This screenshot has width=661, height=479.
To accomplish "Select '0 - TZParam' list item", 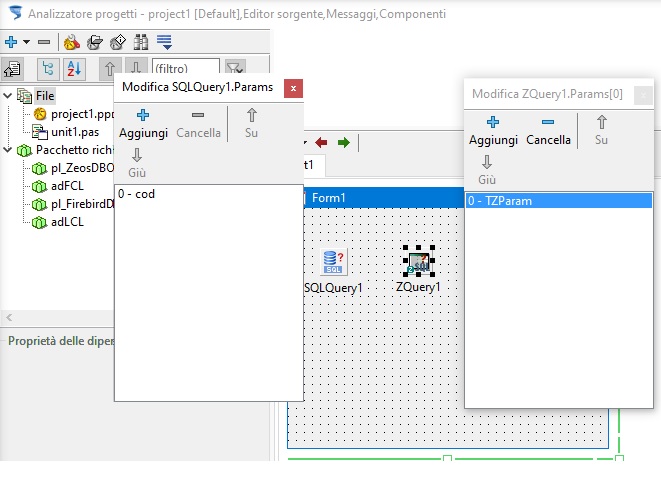I will (559, 201).
